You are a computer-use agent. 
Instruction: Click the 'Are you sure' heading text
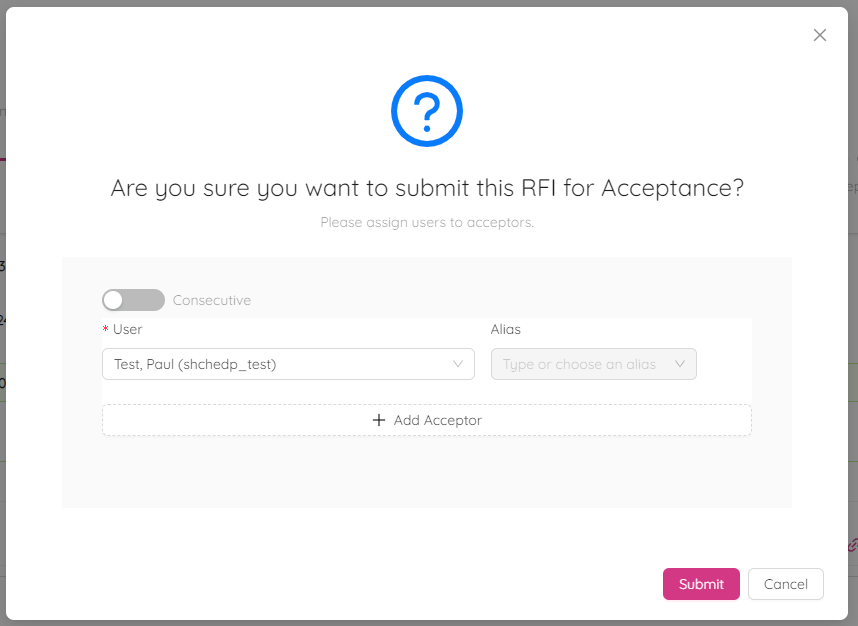coord(427,188)
